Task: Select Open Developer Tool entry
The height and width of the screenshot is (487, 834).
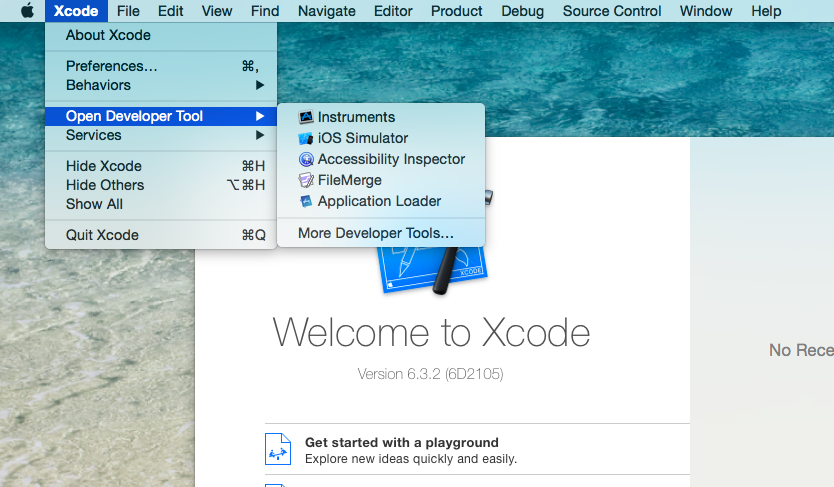Action: coord(161,116)
